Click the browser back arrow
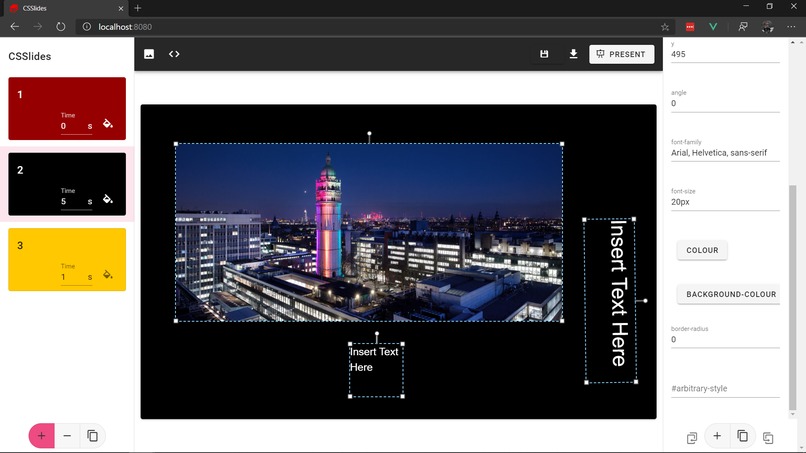This screenshot has height=453, width=806. 15,27
